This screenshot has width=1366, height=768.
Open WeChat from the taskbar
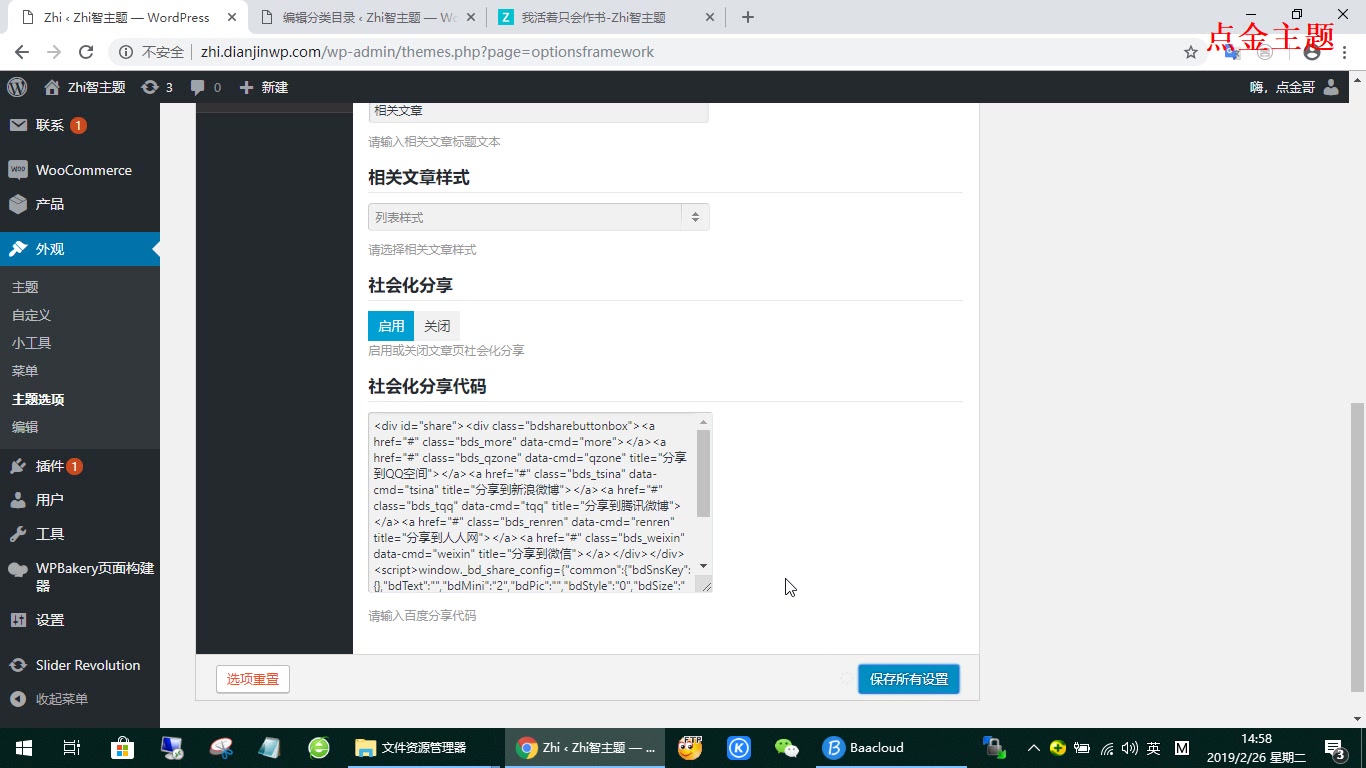pos(787,747)
